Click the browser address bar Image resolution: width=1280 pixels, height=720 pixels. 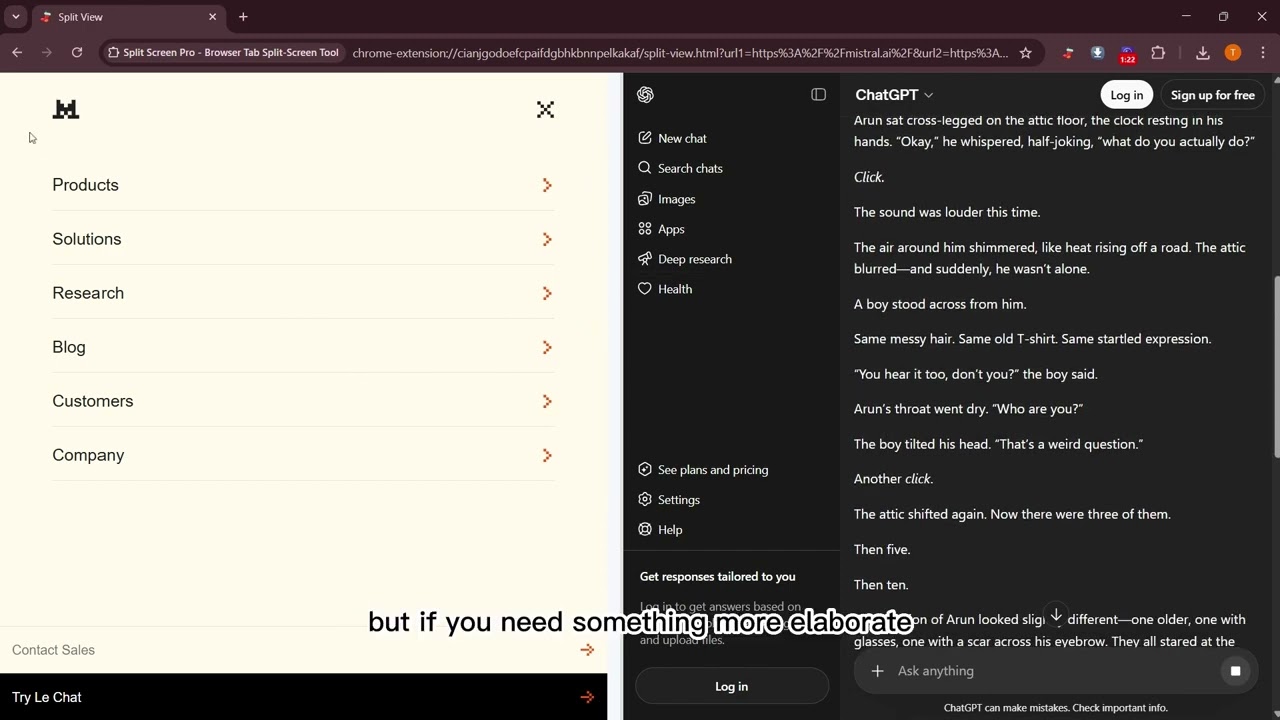(680, 53)
